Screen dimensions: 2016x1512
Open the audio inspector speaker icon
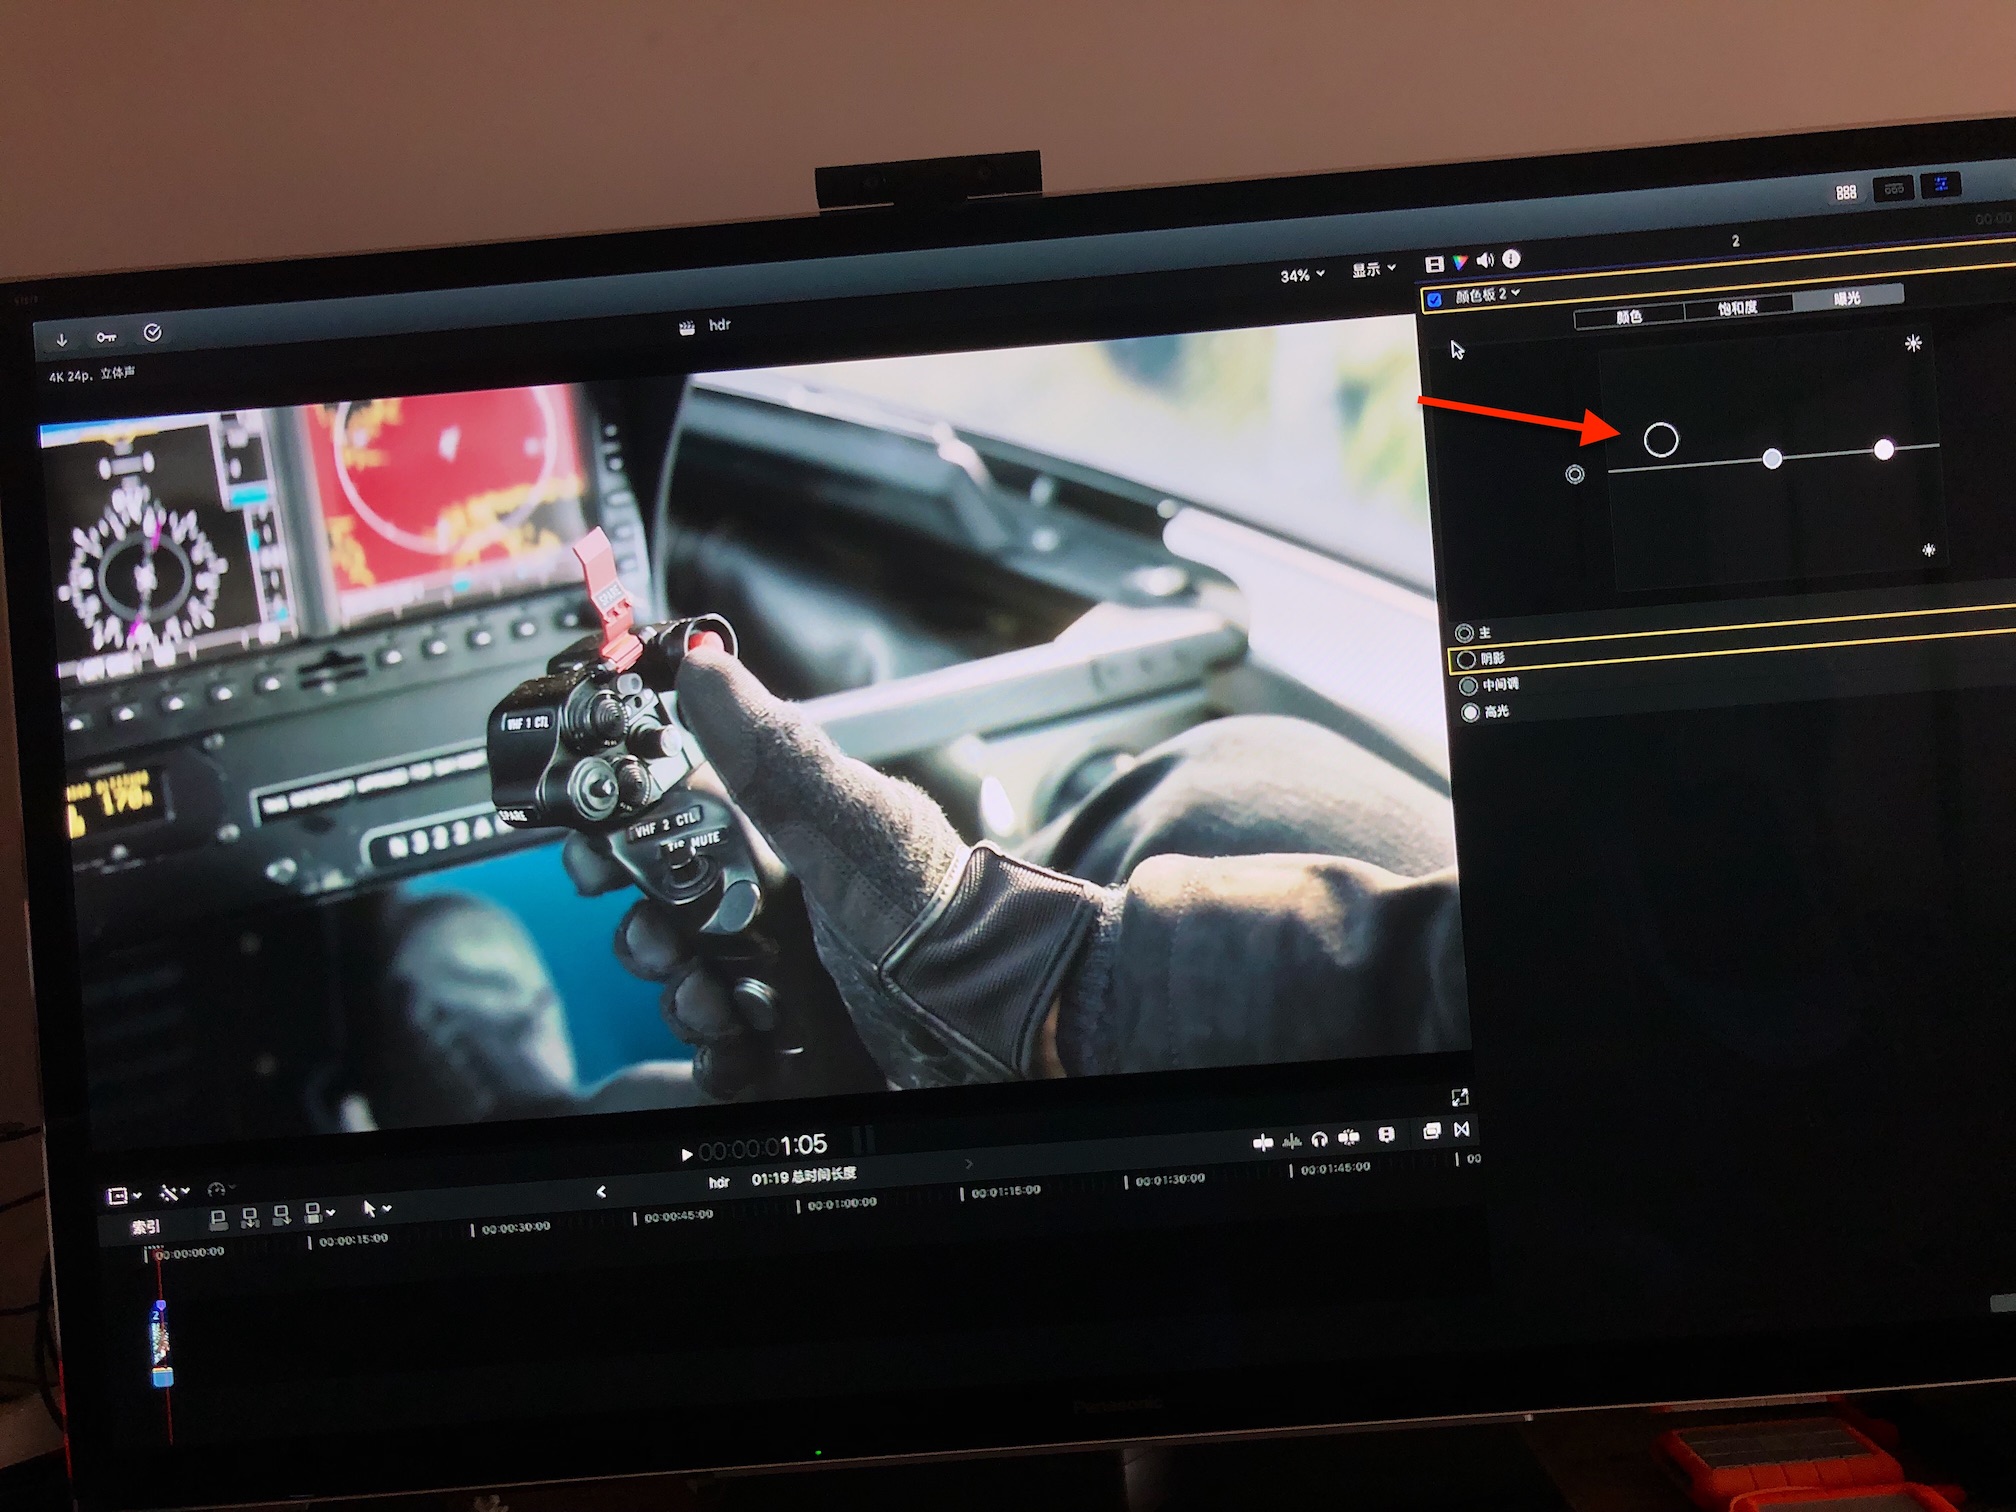pos(1485,261)
